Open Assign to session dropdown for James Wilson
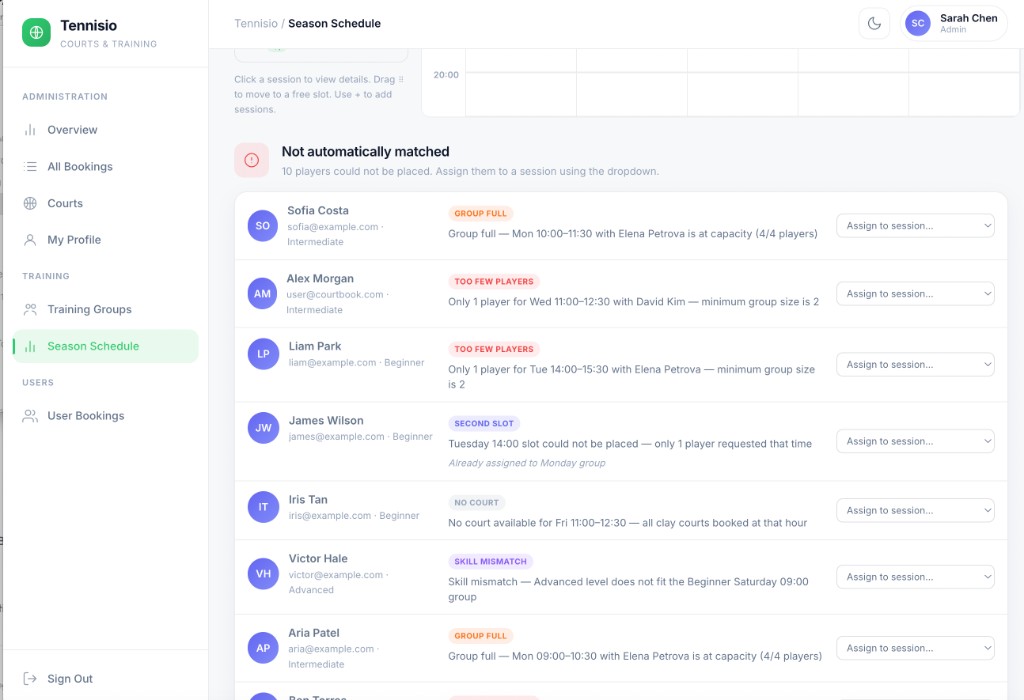Viewport: 1024px width, 700px height. tap(915, 441)
